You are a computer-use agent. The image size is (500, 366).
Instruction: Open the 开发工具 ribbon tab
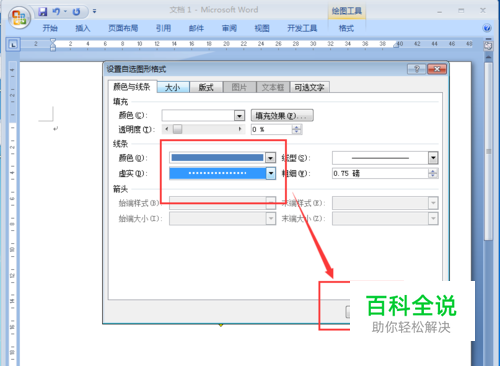(302, 28)
